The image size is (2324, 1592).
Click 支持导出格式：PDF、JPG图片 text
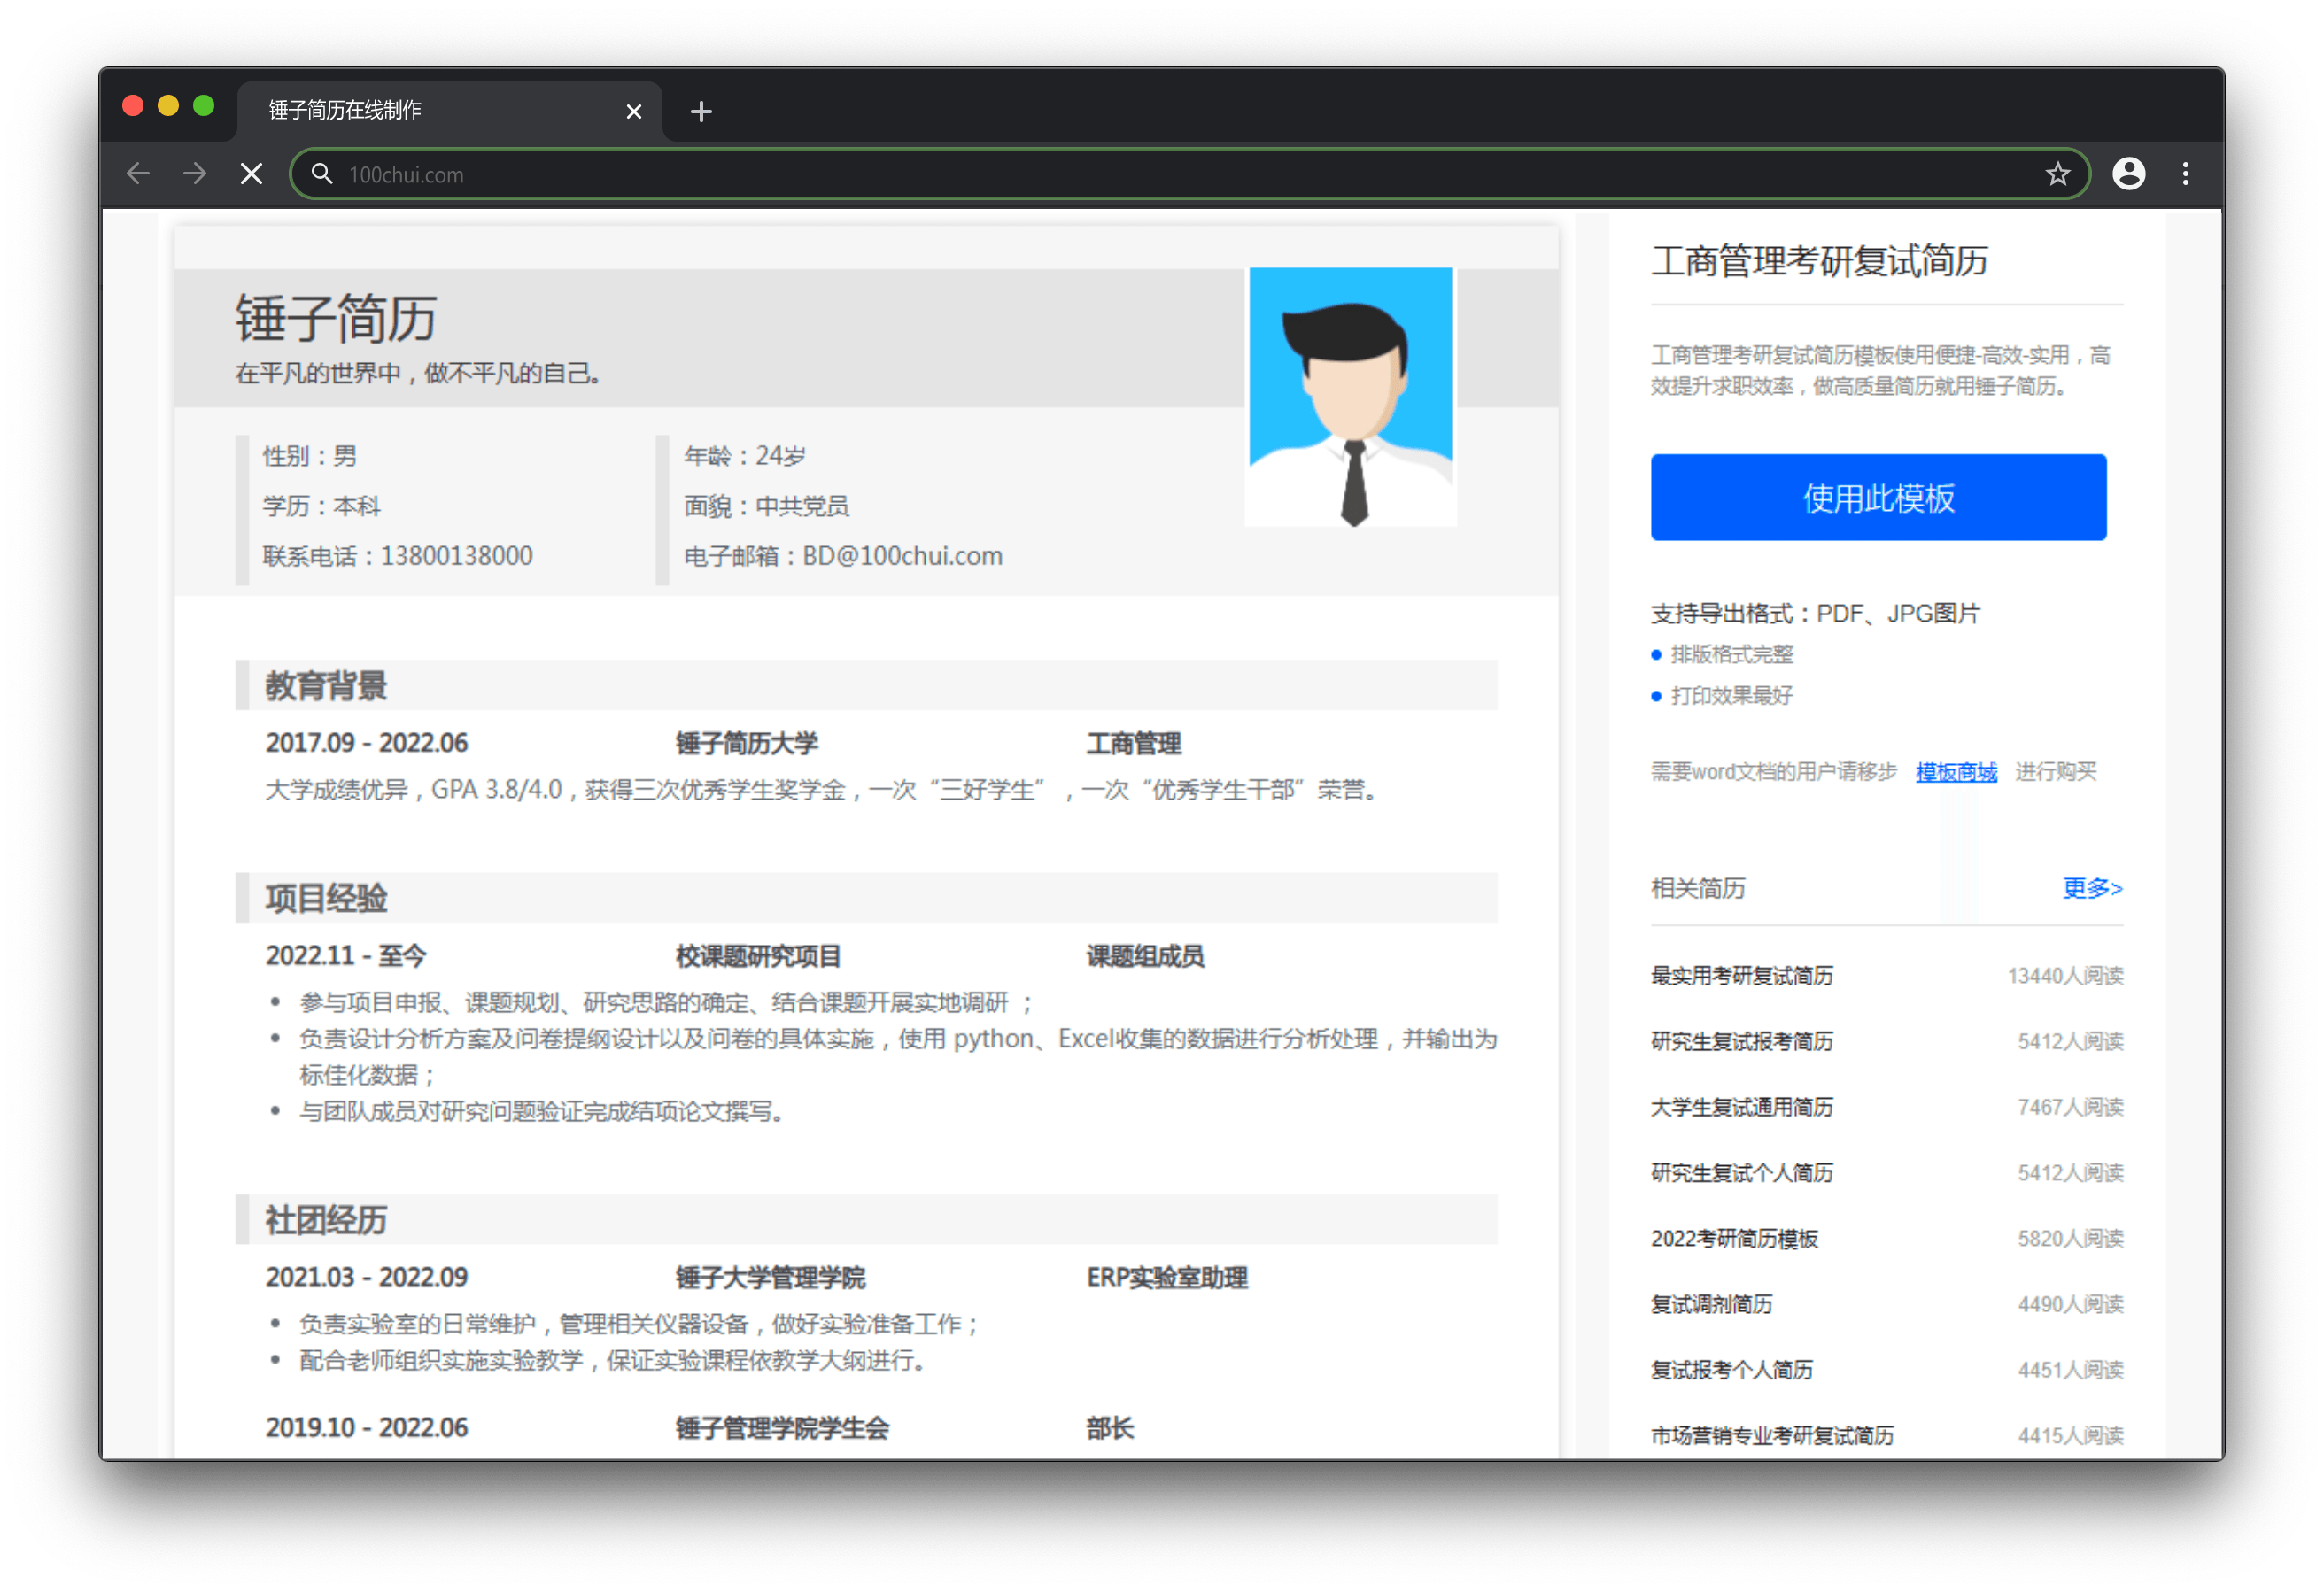coord(1815,613)
